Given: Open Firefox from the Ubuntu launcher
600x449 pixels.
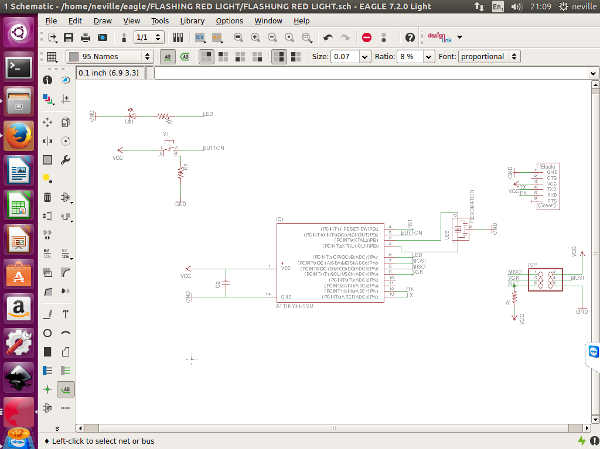Looking at the screenshot, I should point(19,135).
